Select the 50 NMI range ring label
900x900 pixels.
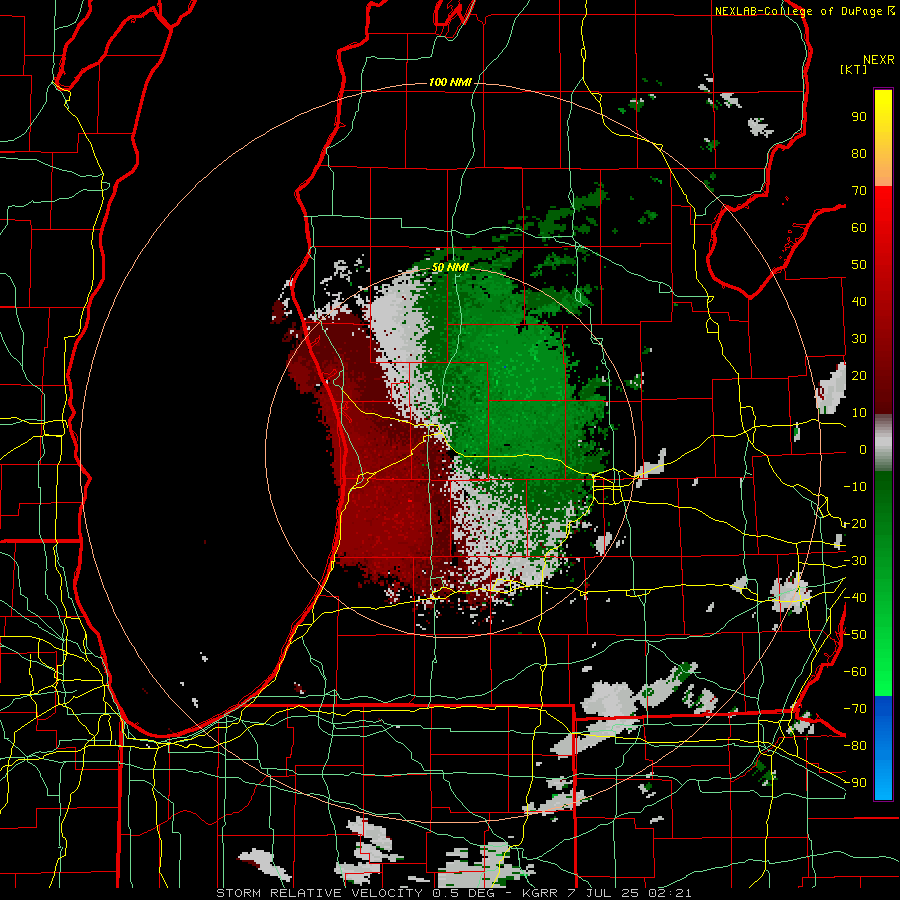450,267
